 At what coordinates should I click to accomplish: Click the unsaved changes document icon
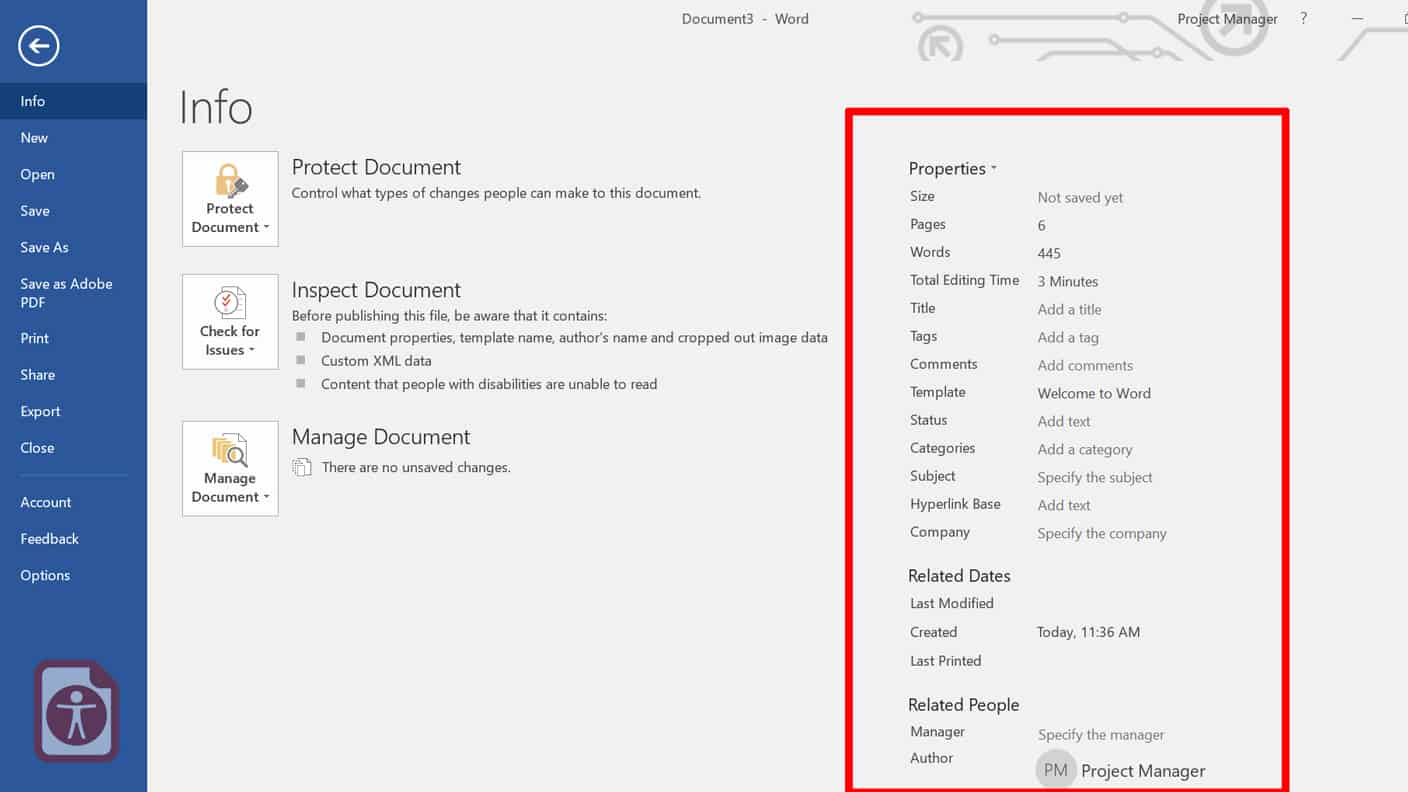click(303, 467)
